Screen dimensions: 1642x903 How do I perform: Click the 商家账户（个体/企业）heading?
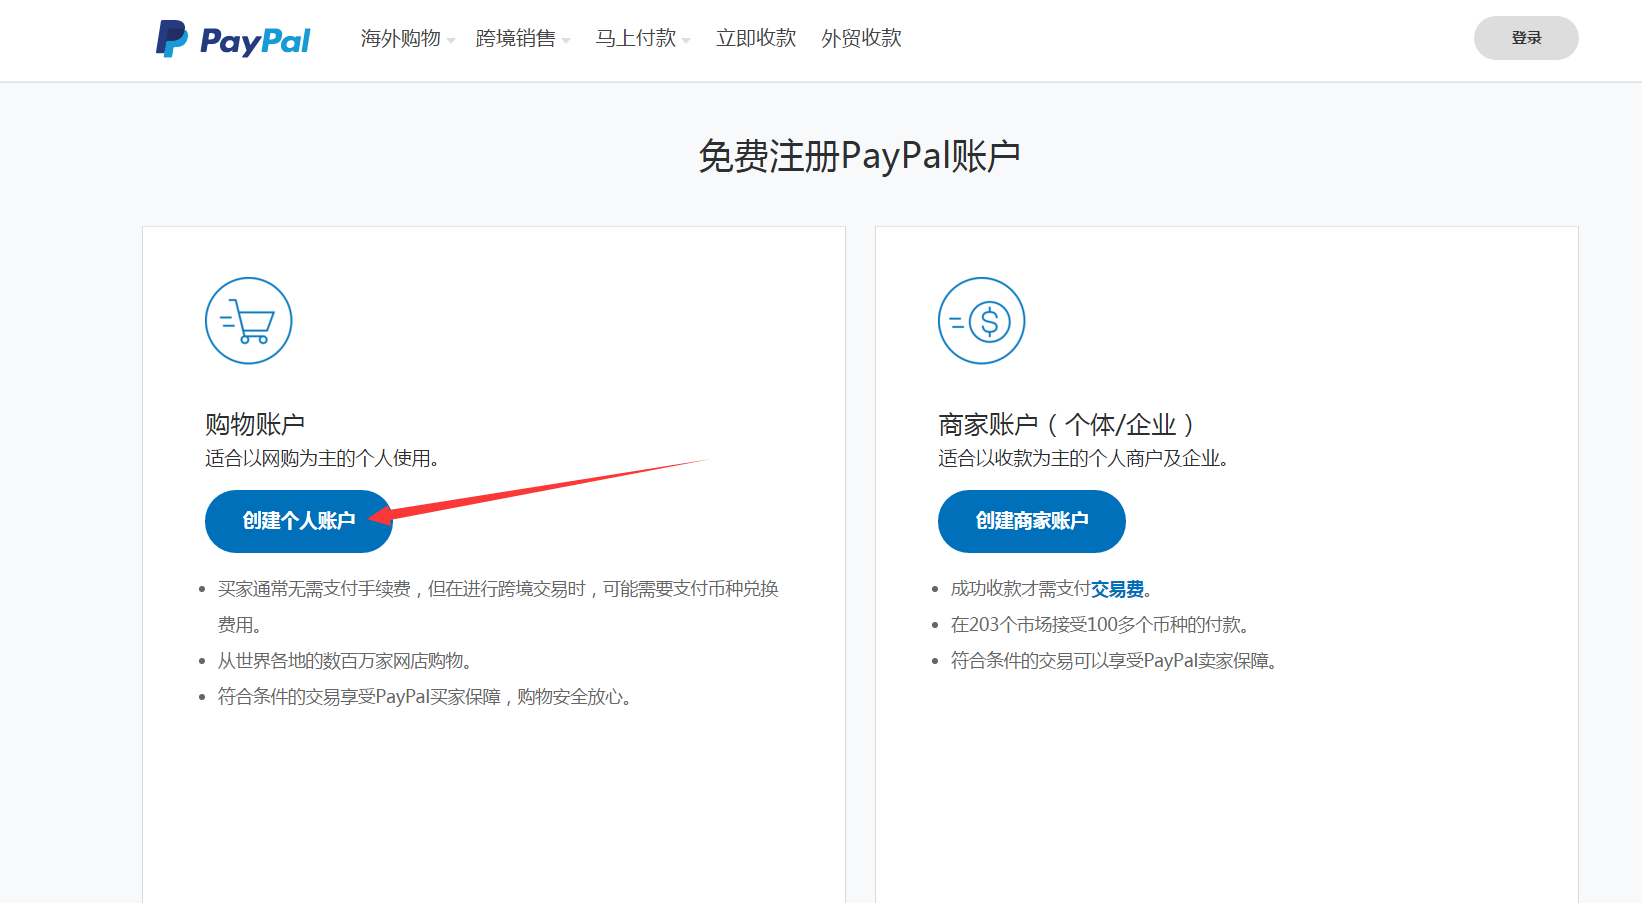click(1066, 424)
